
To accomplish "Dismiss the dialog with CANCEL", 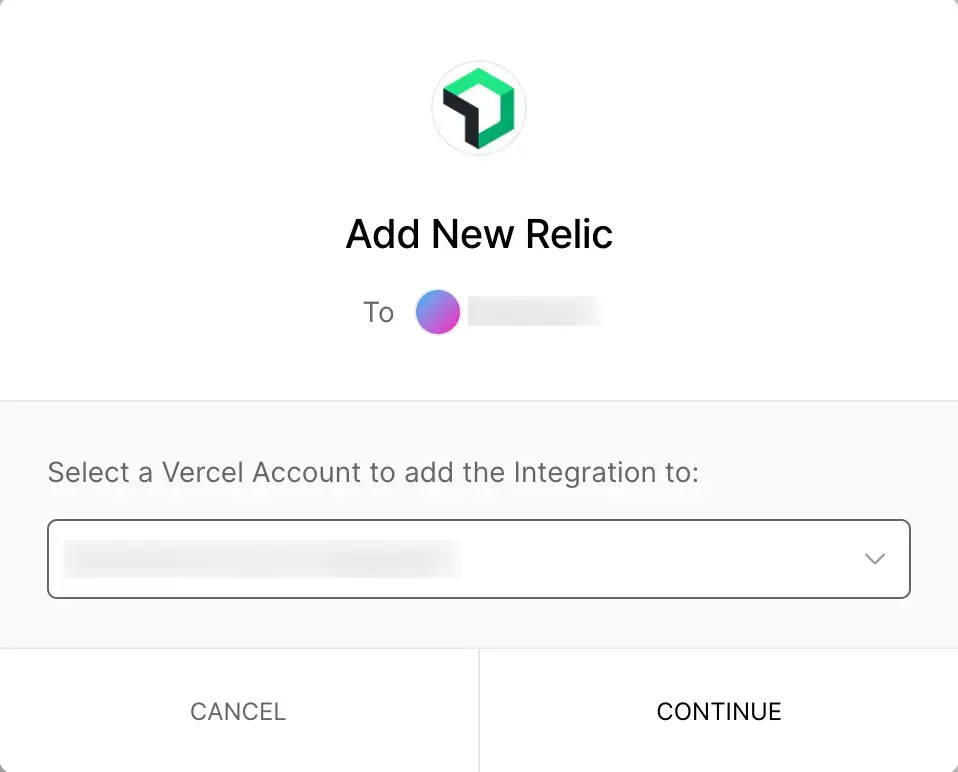I will click(238, 711).
